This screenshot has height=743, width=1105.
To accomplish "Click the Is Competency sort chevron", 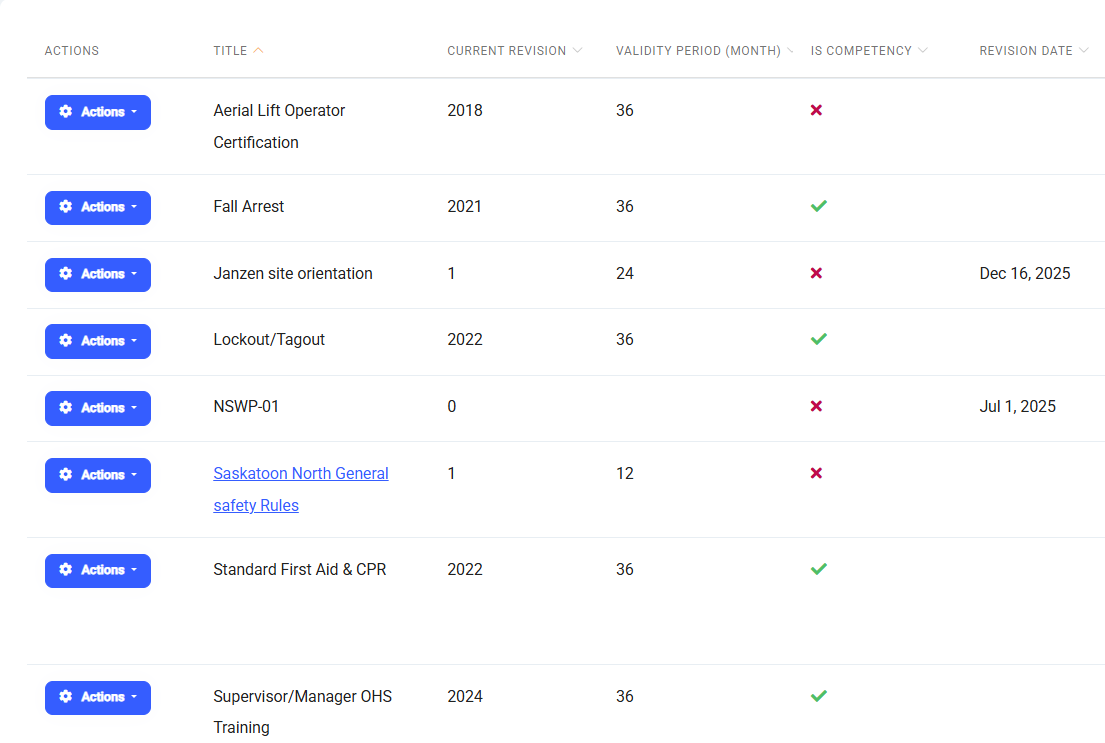I will 922,51.
